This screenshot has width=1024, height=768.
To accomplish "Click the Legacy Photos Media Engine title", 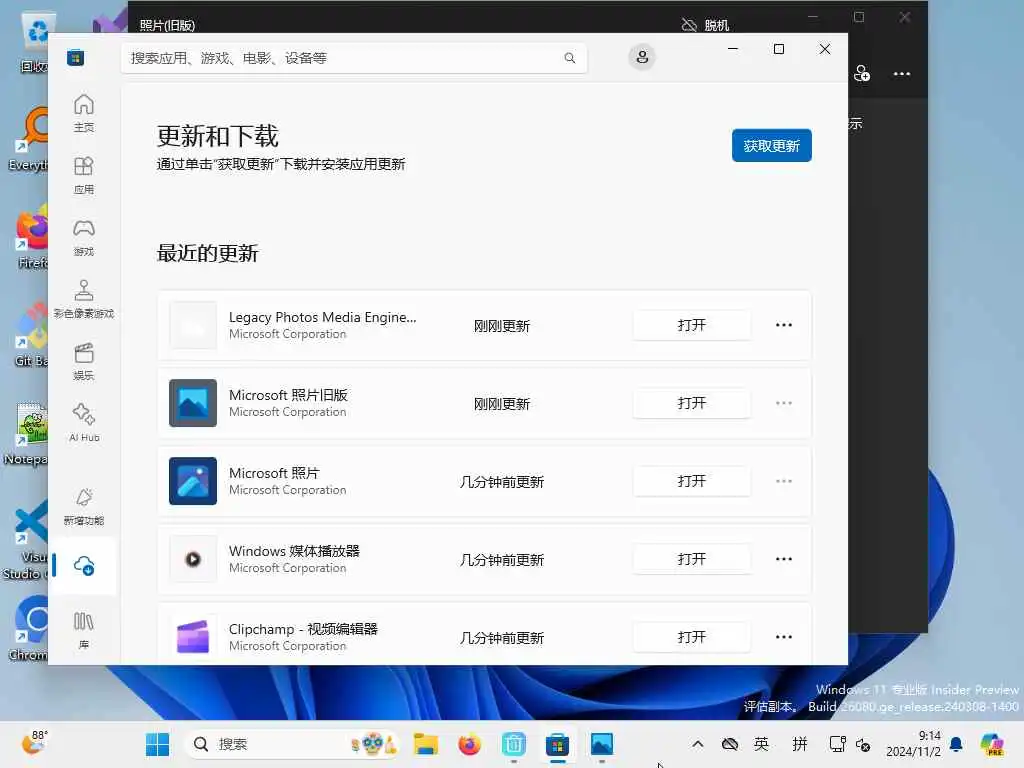I will click(x=322, y=317).
